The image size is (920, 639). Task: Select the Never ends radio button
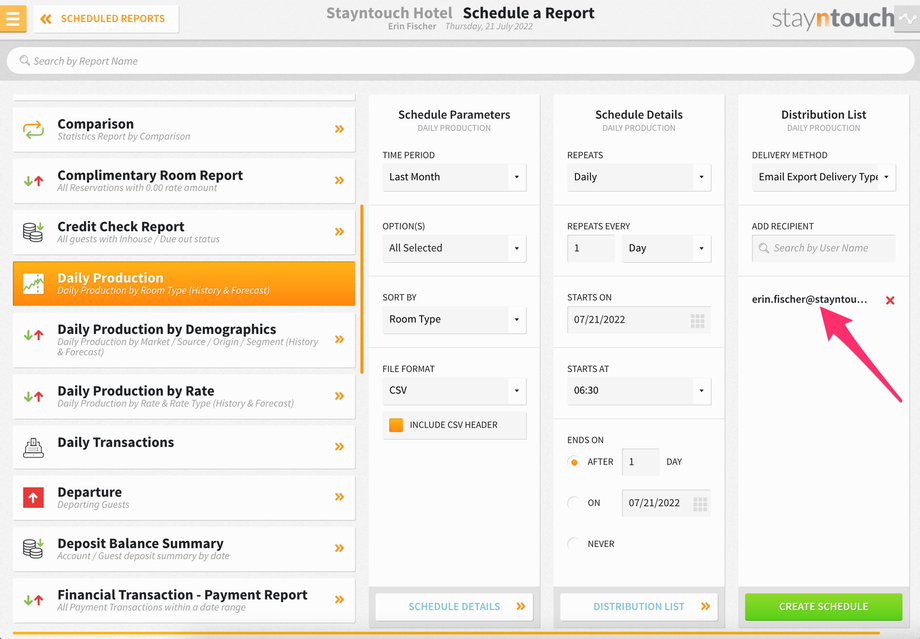pos(574,544)
